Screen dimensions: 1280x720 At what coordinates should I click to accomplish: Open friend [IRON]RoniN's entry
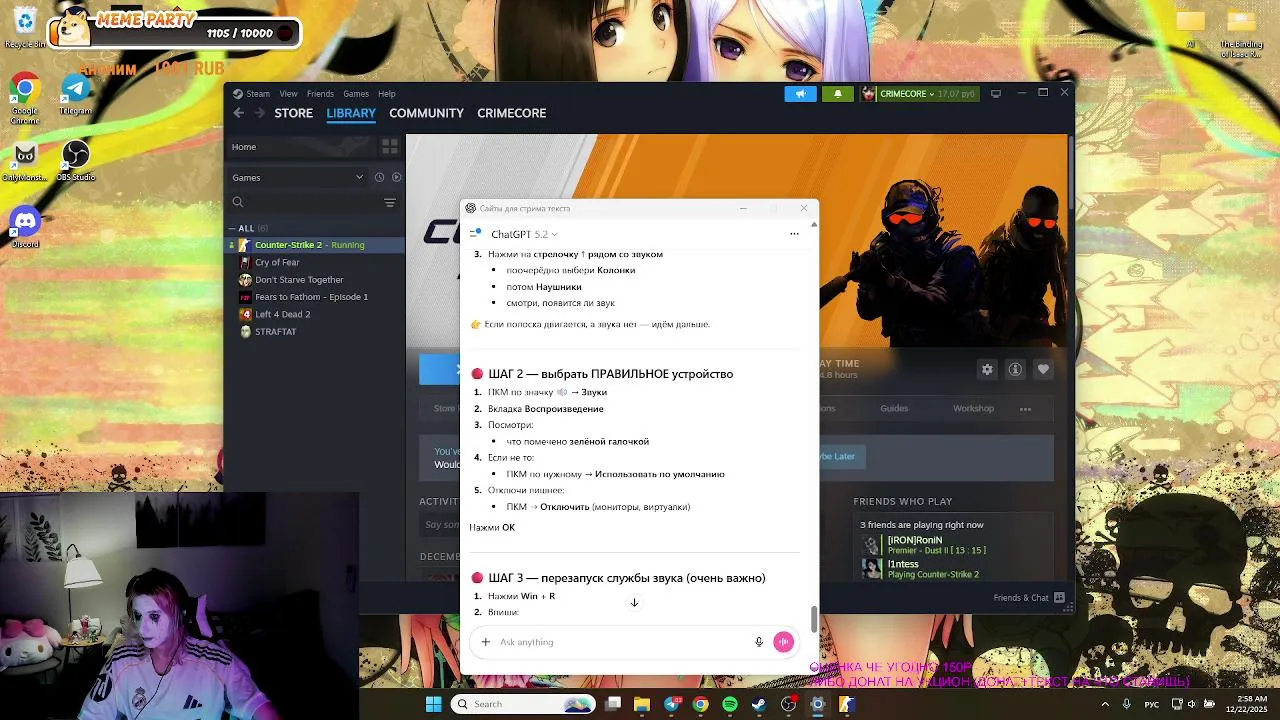point(955,545)
